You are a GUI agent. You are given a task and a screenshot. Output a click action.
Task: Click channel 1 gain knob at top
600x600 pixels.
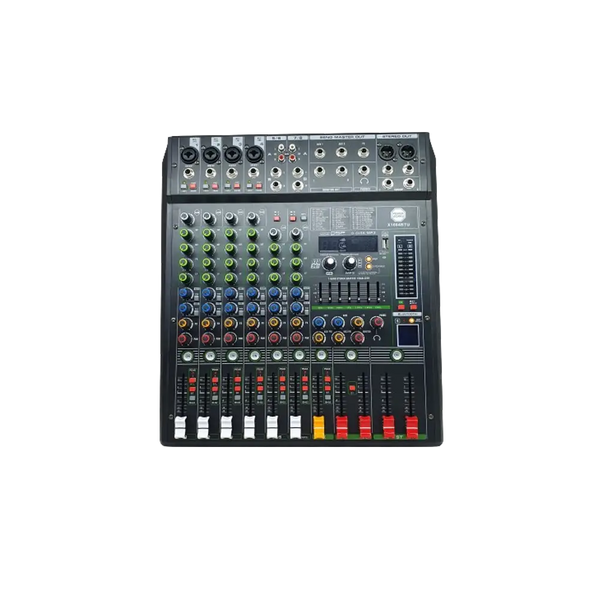point(186,217)
